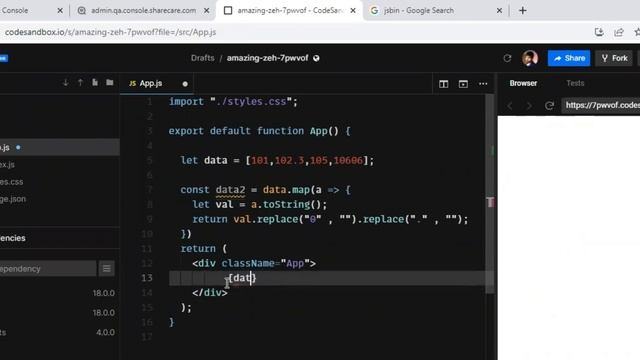Image resolution: width=640 pixels, height=360 pixels.
Task: Click the refresh icon in CodeSandbox header
Action: pyautogui.click(x=507, y=58)
